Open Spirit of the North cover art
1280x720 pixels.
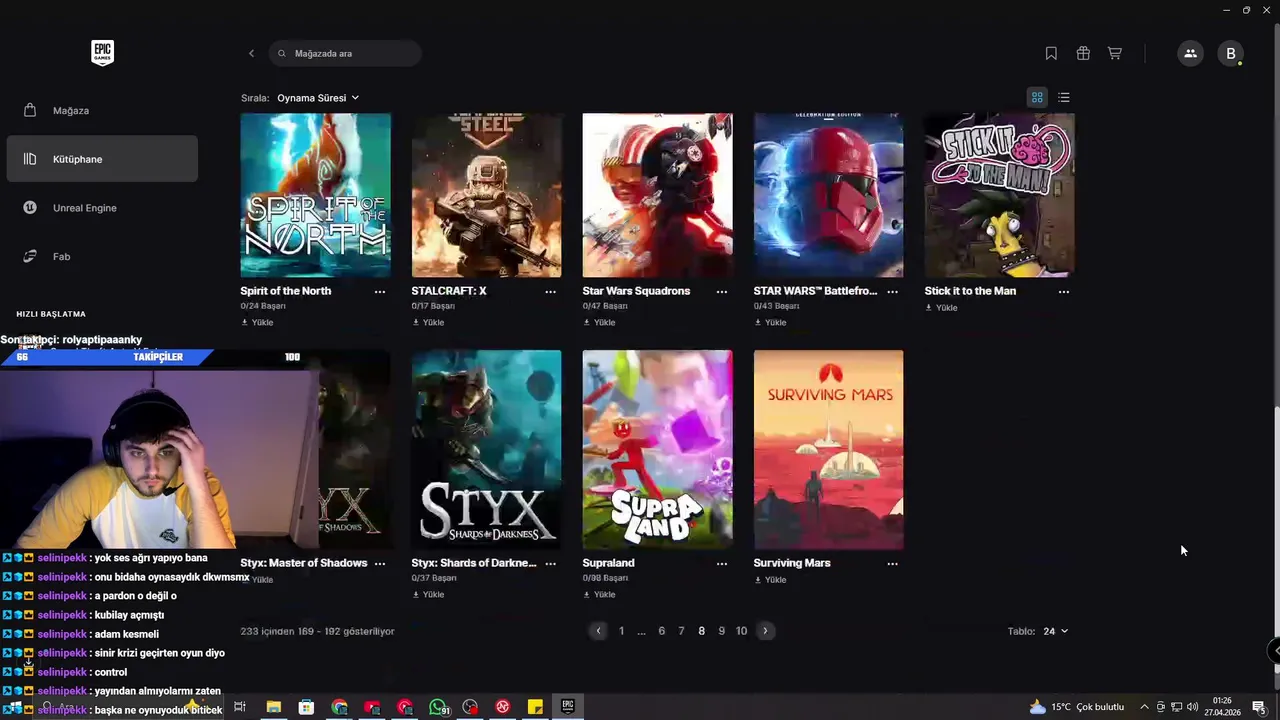coord(316,195)
